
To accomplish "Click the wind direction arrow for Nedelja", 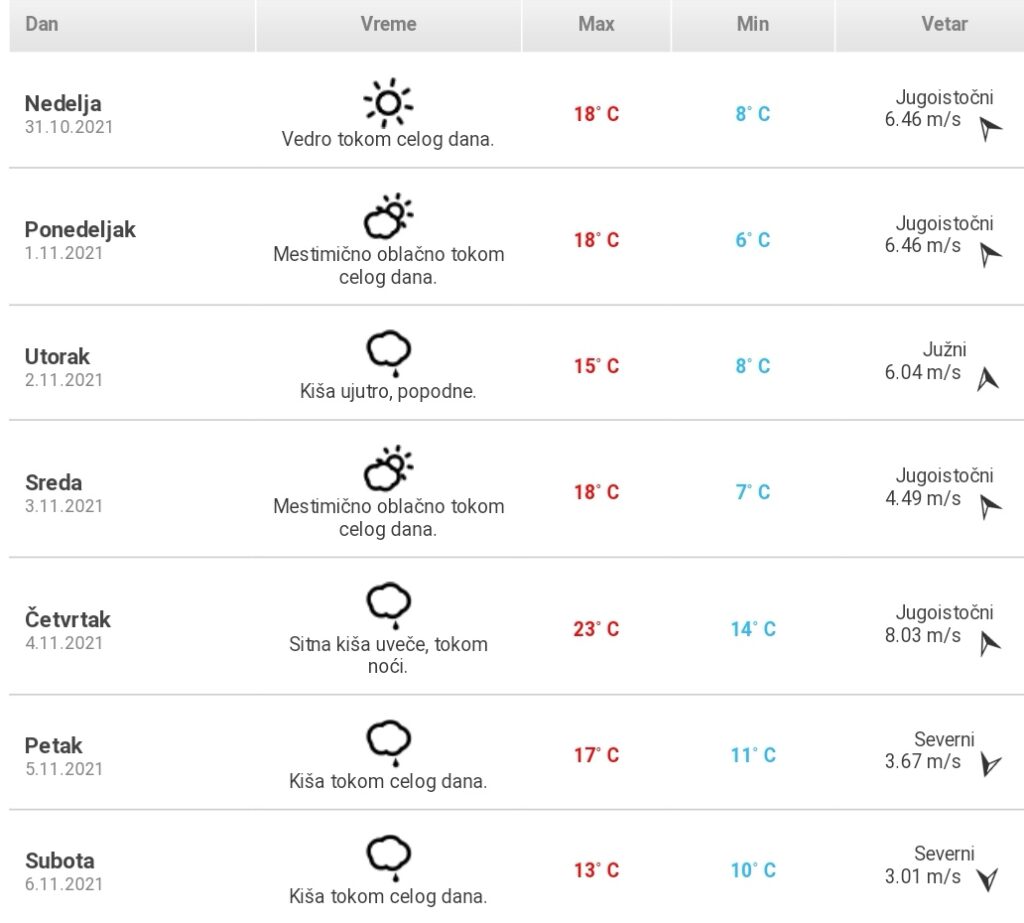I will pos(989,128).
